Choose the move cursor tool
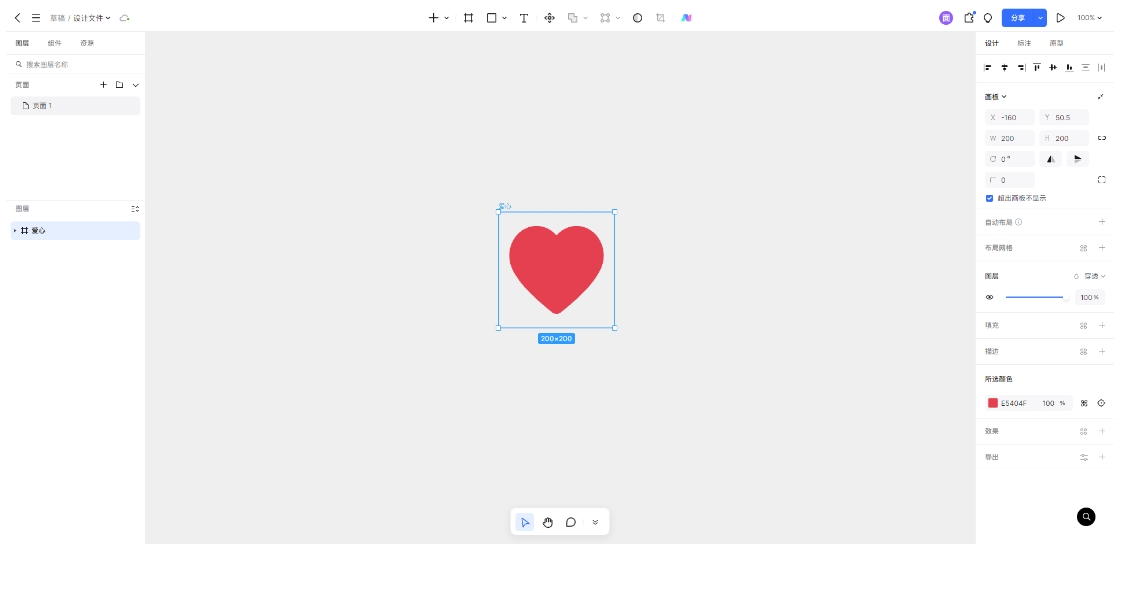This screenshot has width=1139, height=601. 524,522
